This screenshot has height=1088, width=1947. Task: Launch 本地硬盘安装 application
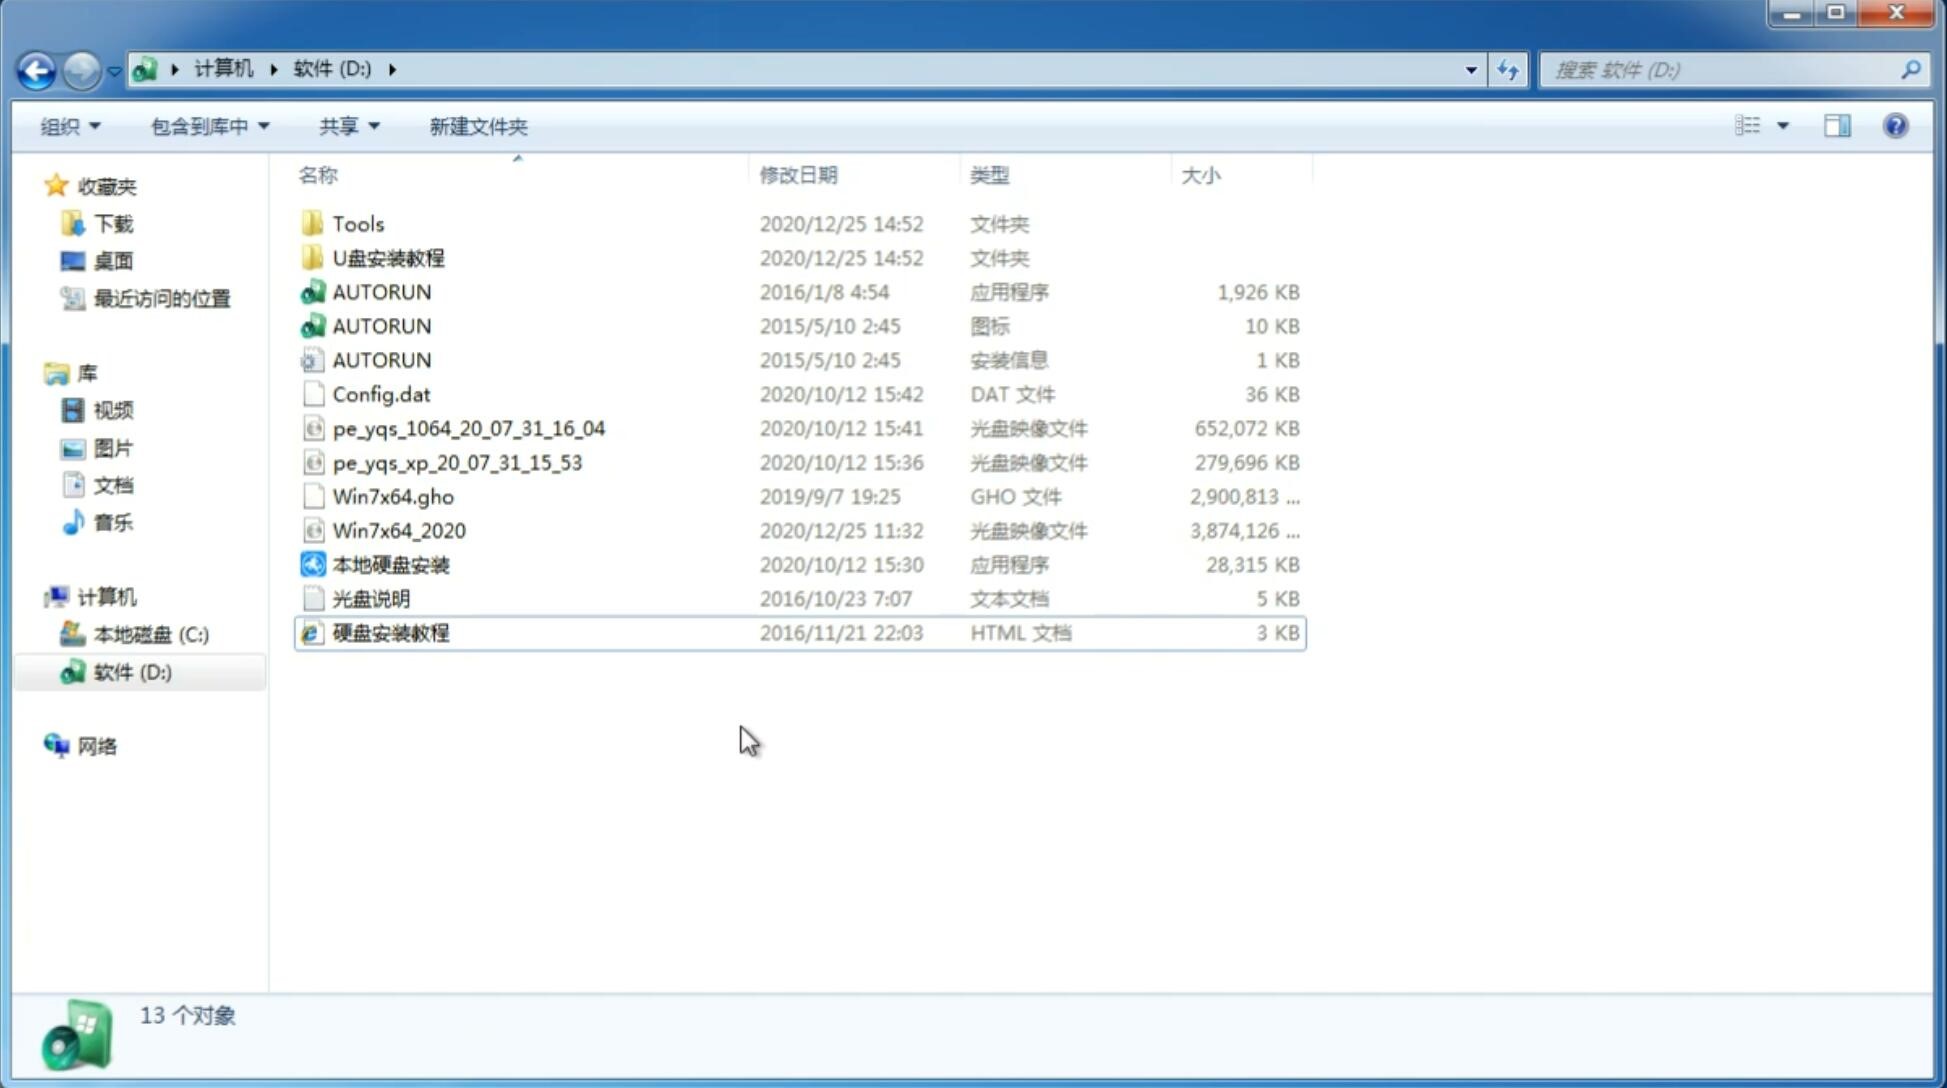point(390,563)
